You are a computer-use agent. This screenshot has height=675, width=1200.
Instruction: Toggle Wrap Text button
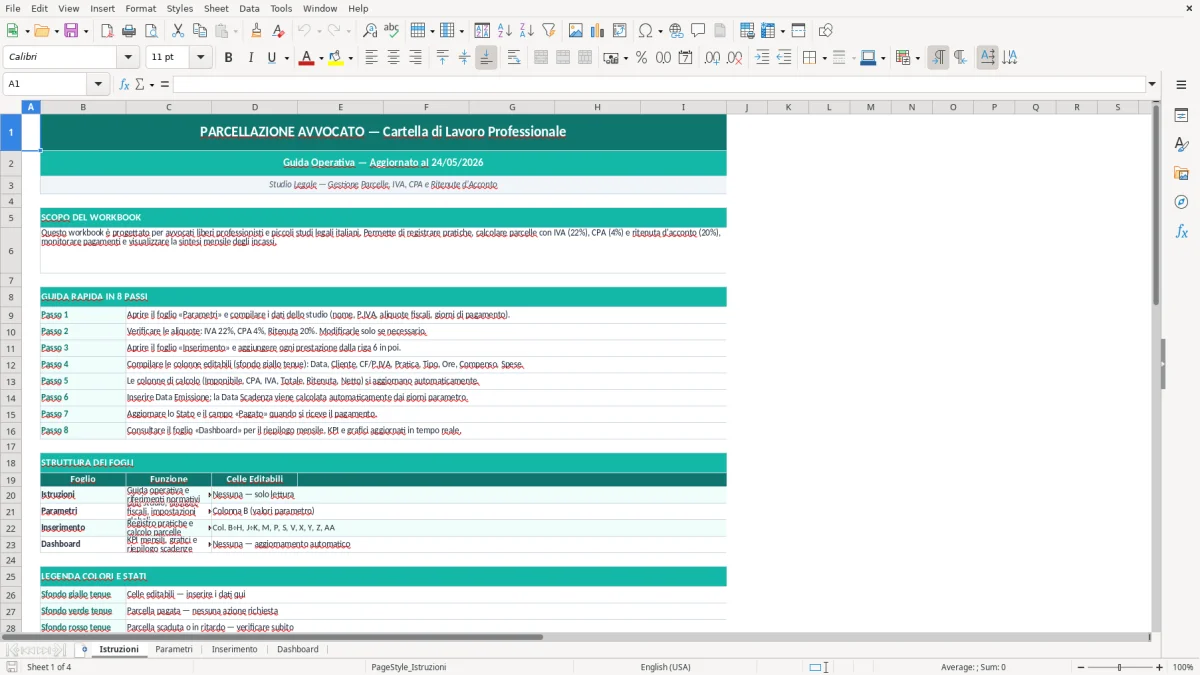[x=514, y=58]
